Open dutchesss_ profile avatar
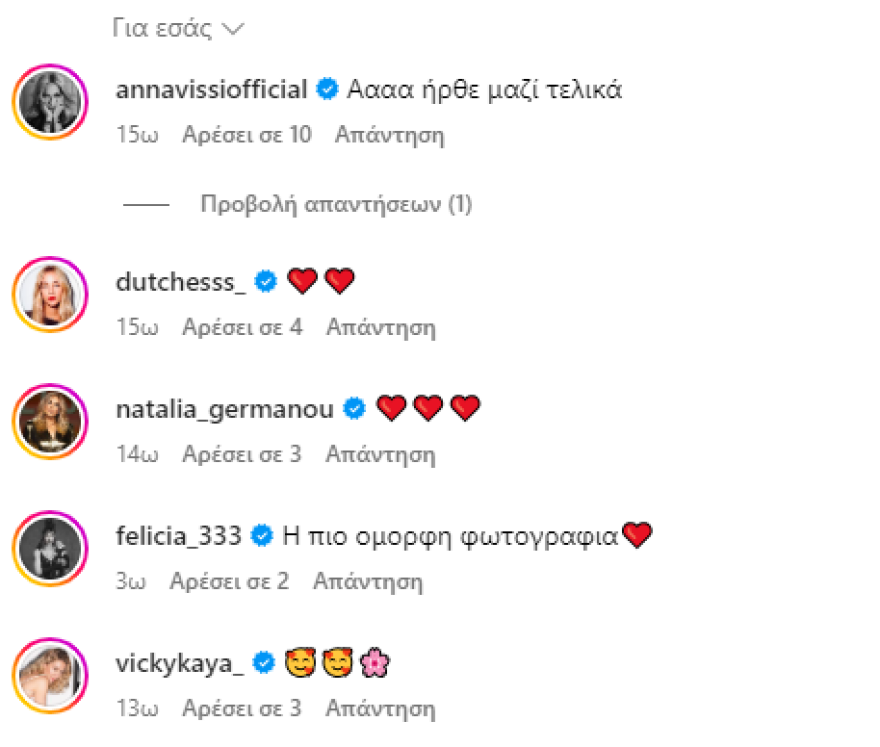The image size is (880, 747). (51, 295)
